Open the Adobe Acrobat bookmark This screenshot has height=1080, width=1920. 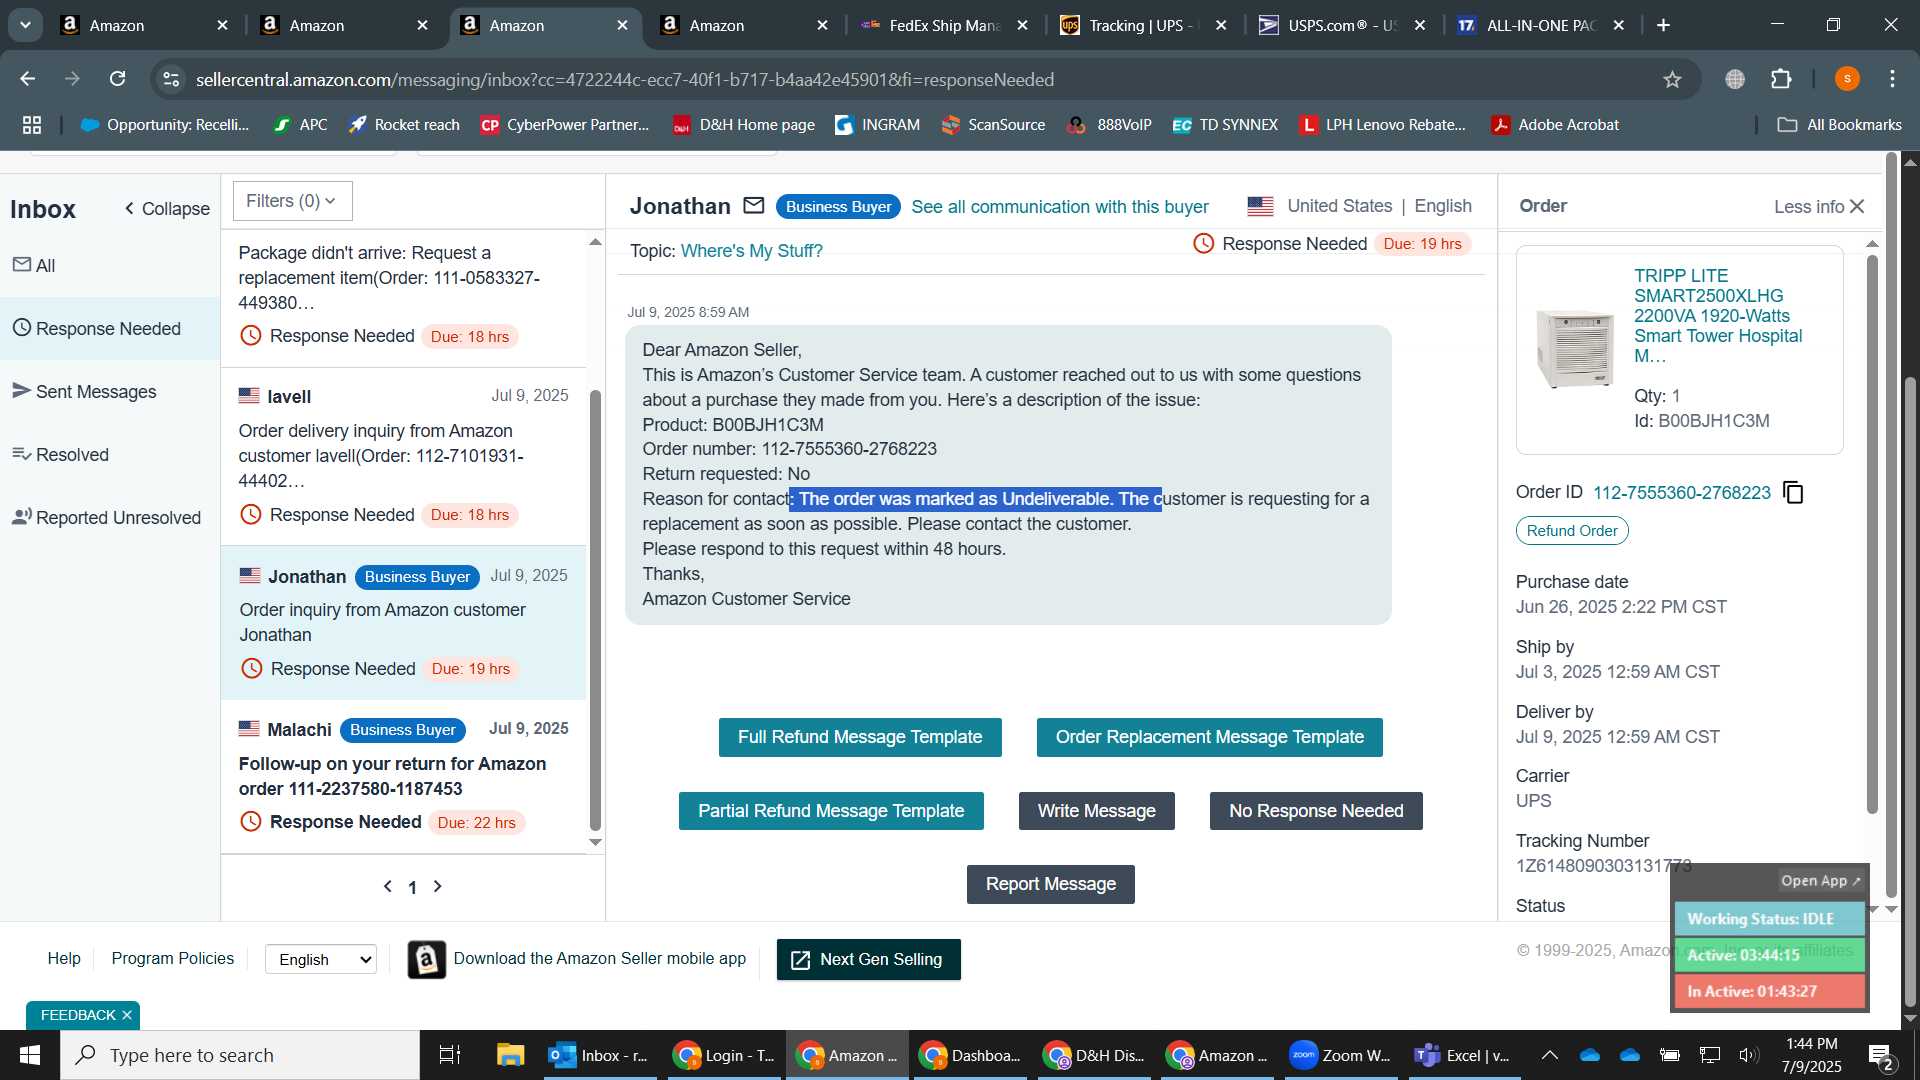[x=1556, y=125]
